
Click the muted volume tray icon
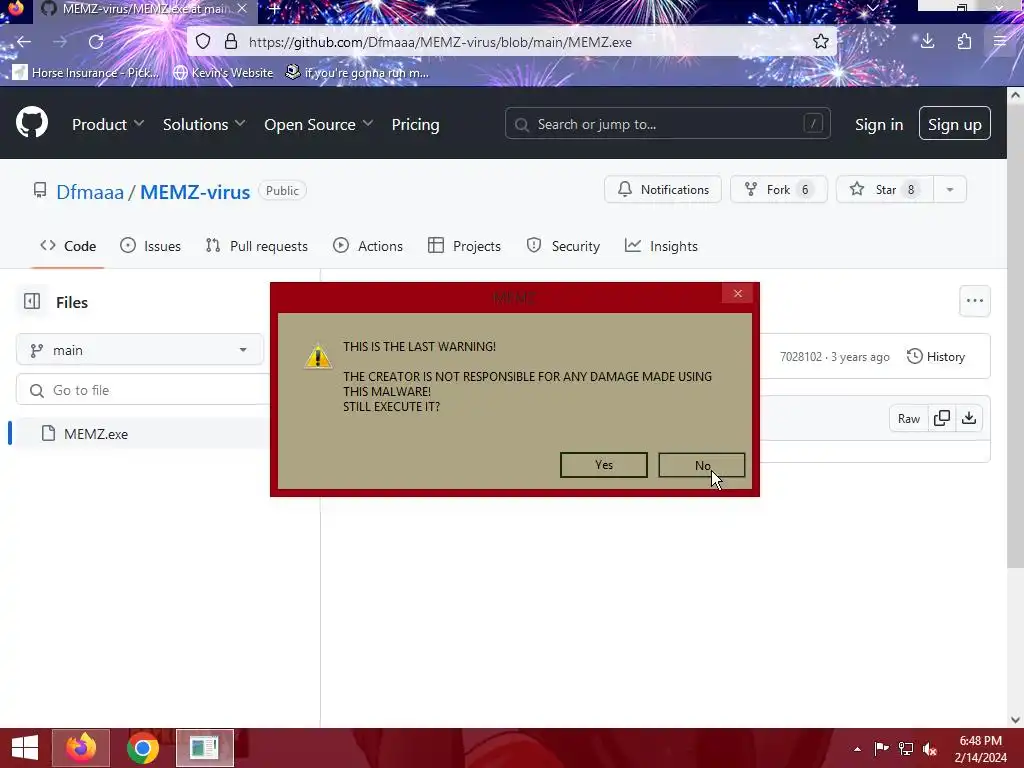(930, 748)
